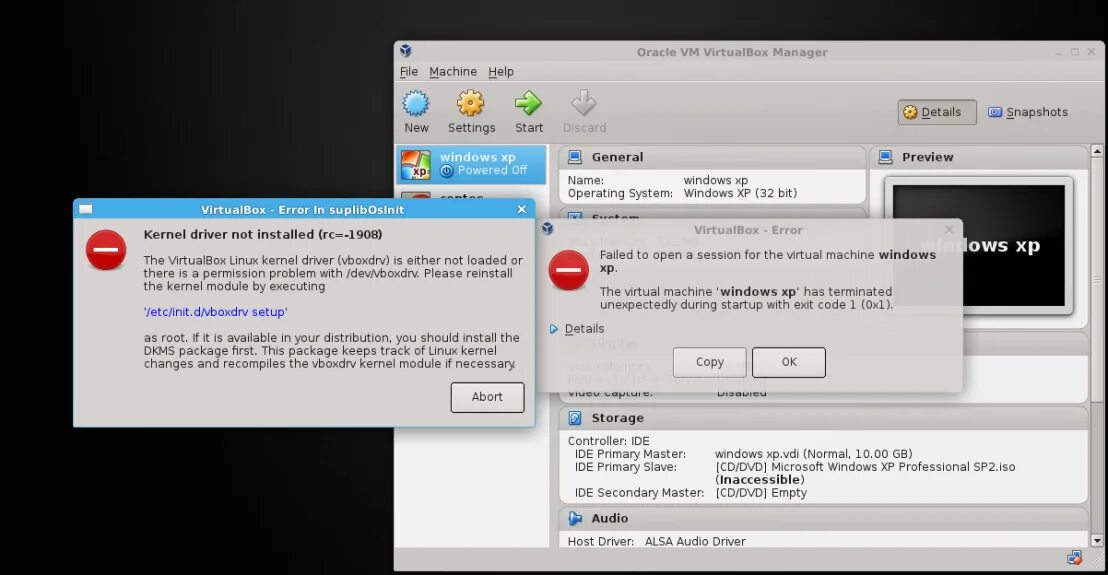This screenshot has width=1108, height=575.
Task: Click the General section icon
Action: (575, 157)
